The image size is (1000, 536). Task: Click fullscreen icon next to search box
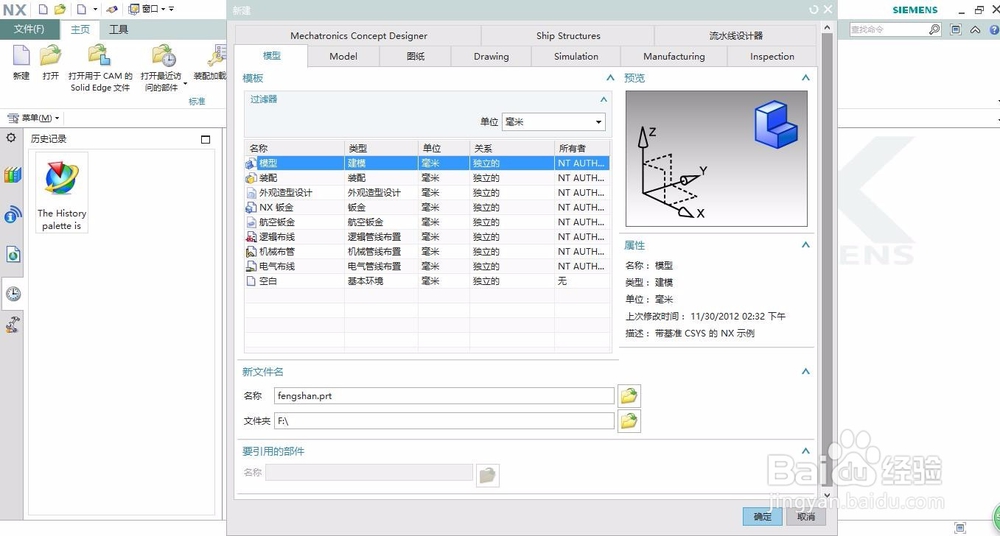(955, 29)
